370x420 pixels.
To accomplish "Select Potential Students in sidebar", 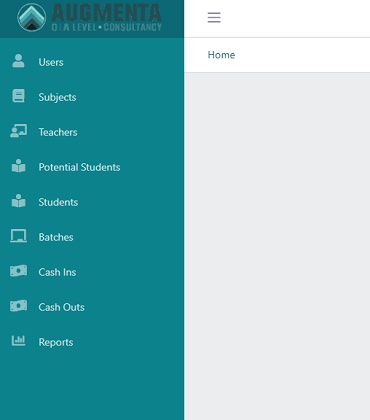I will [x=92, y=167].
